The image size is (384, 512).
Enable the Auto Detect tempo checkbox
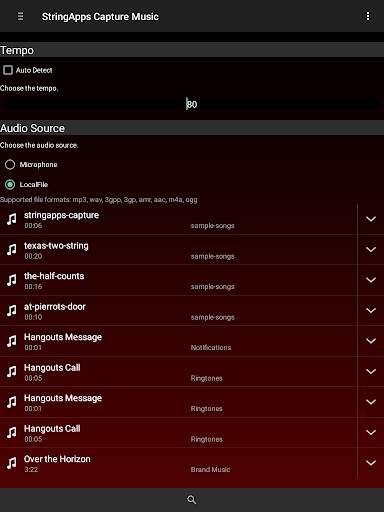pyautogui.click(x=8, y=70)
